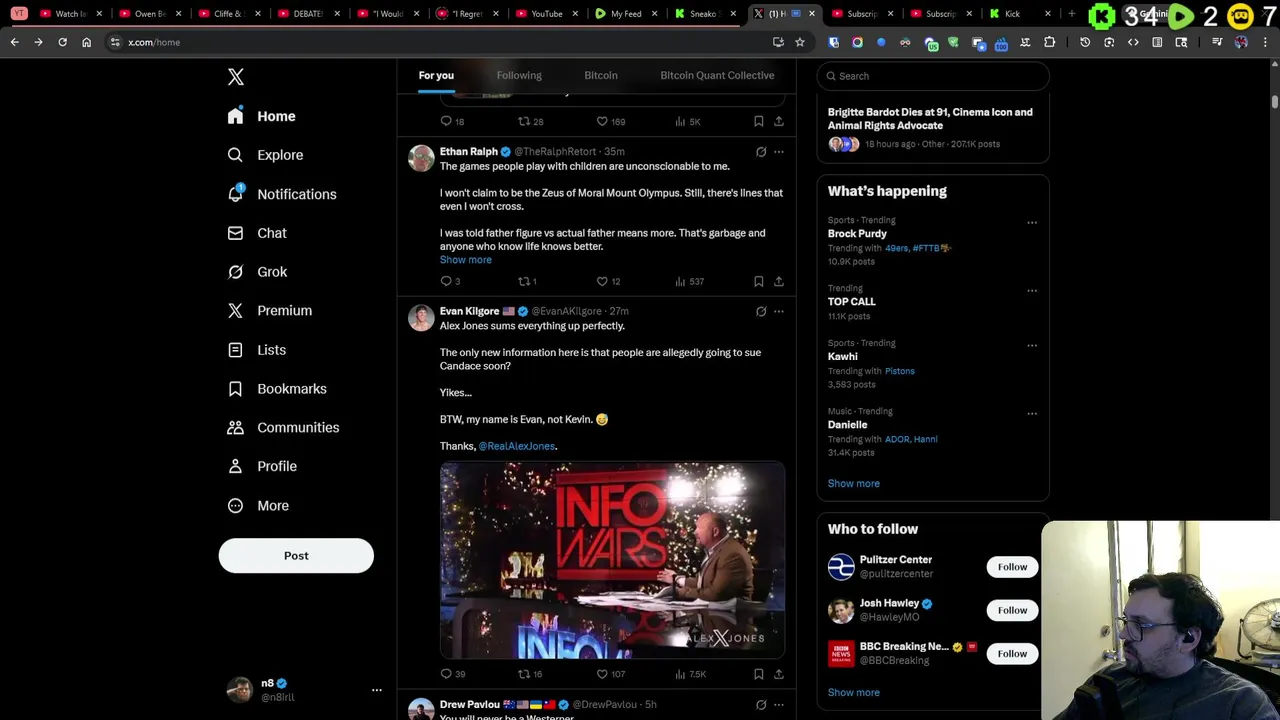Repost Evan Kilgore's post
This screenshot has width=1280, height=720.
tap(530, 674)
